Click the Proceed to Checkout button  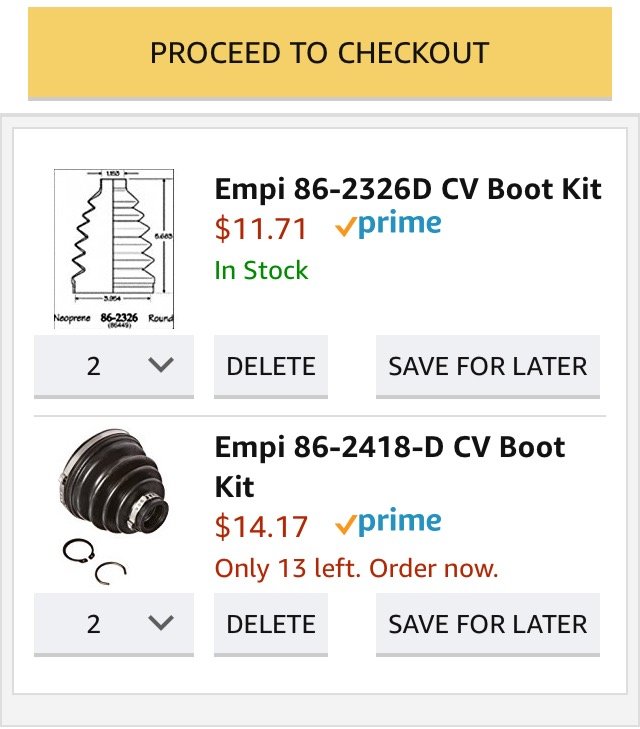pos(320,53)
